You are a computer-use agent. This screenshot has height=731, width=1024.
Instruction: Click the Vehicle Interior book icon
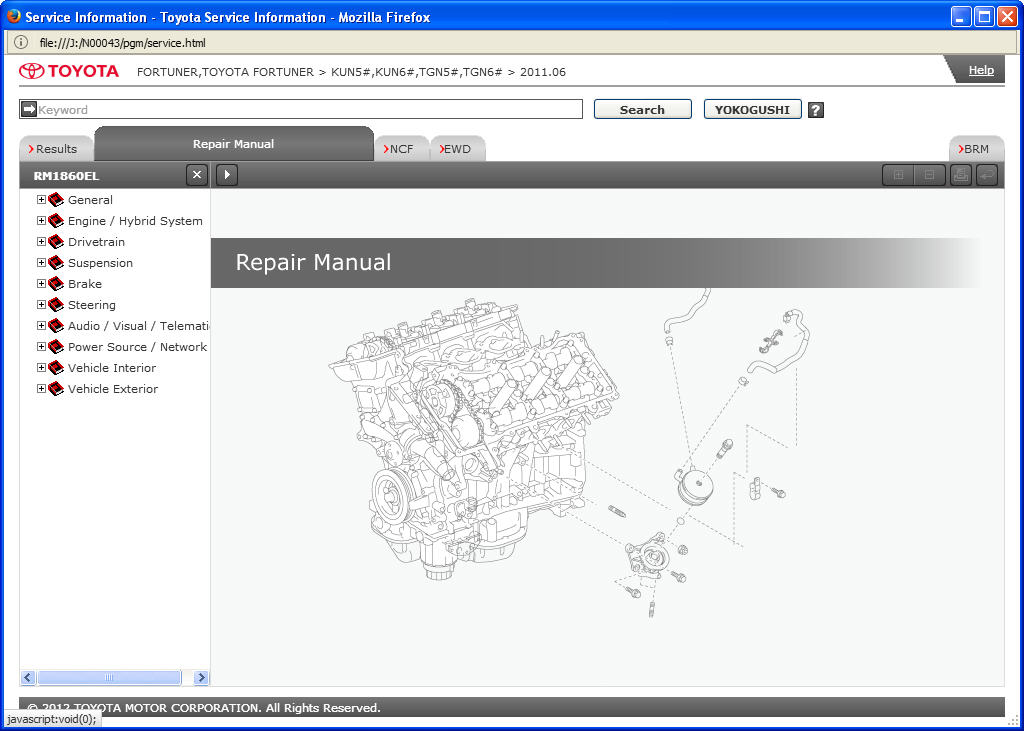(56, 368)
